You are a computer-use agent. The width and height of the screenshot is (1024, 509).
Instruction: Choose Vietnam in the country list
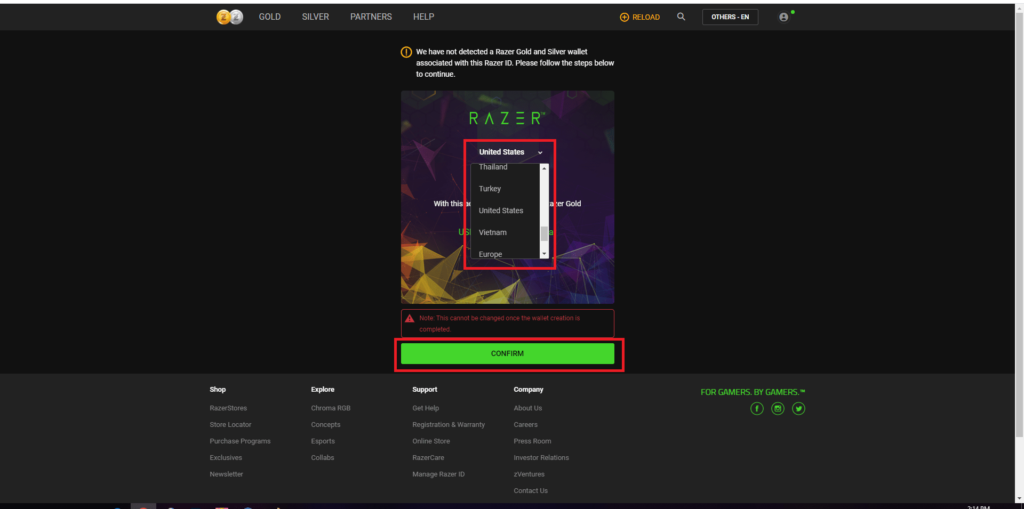tap(492, 232)
